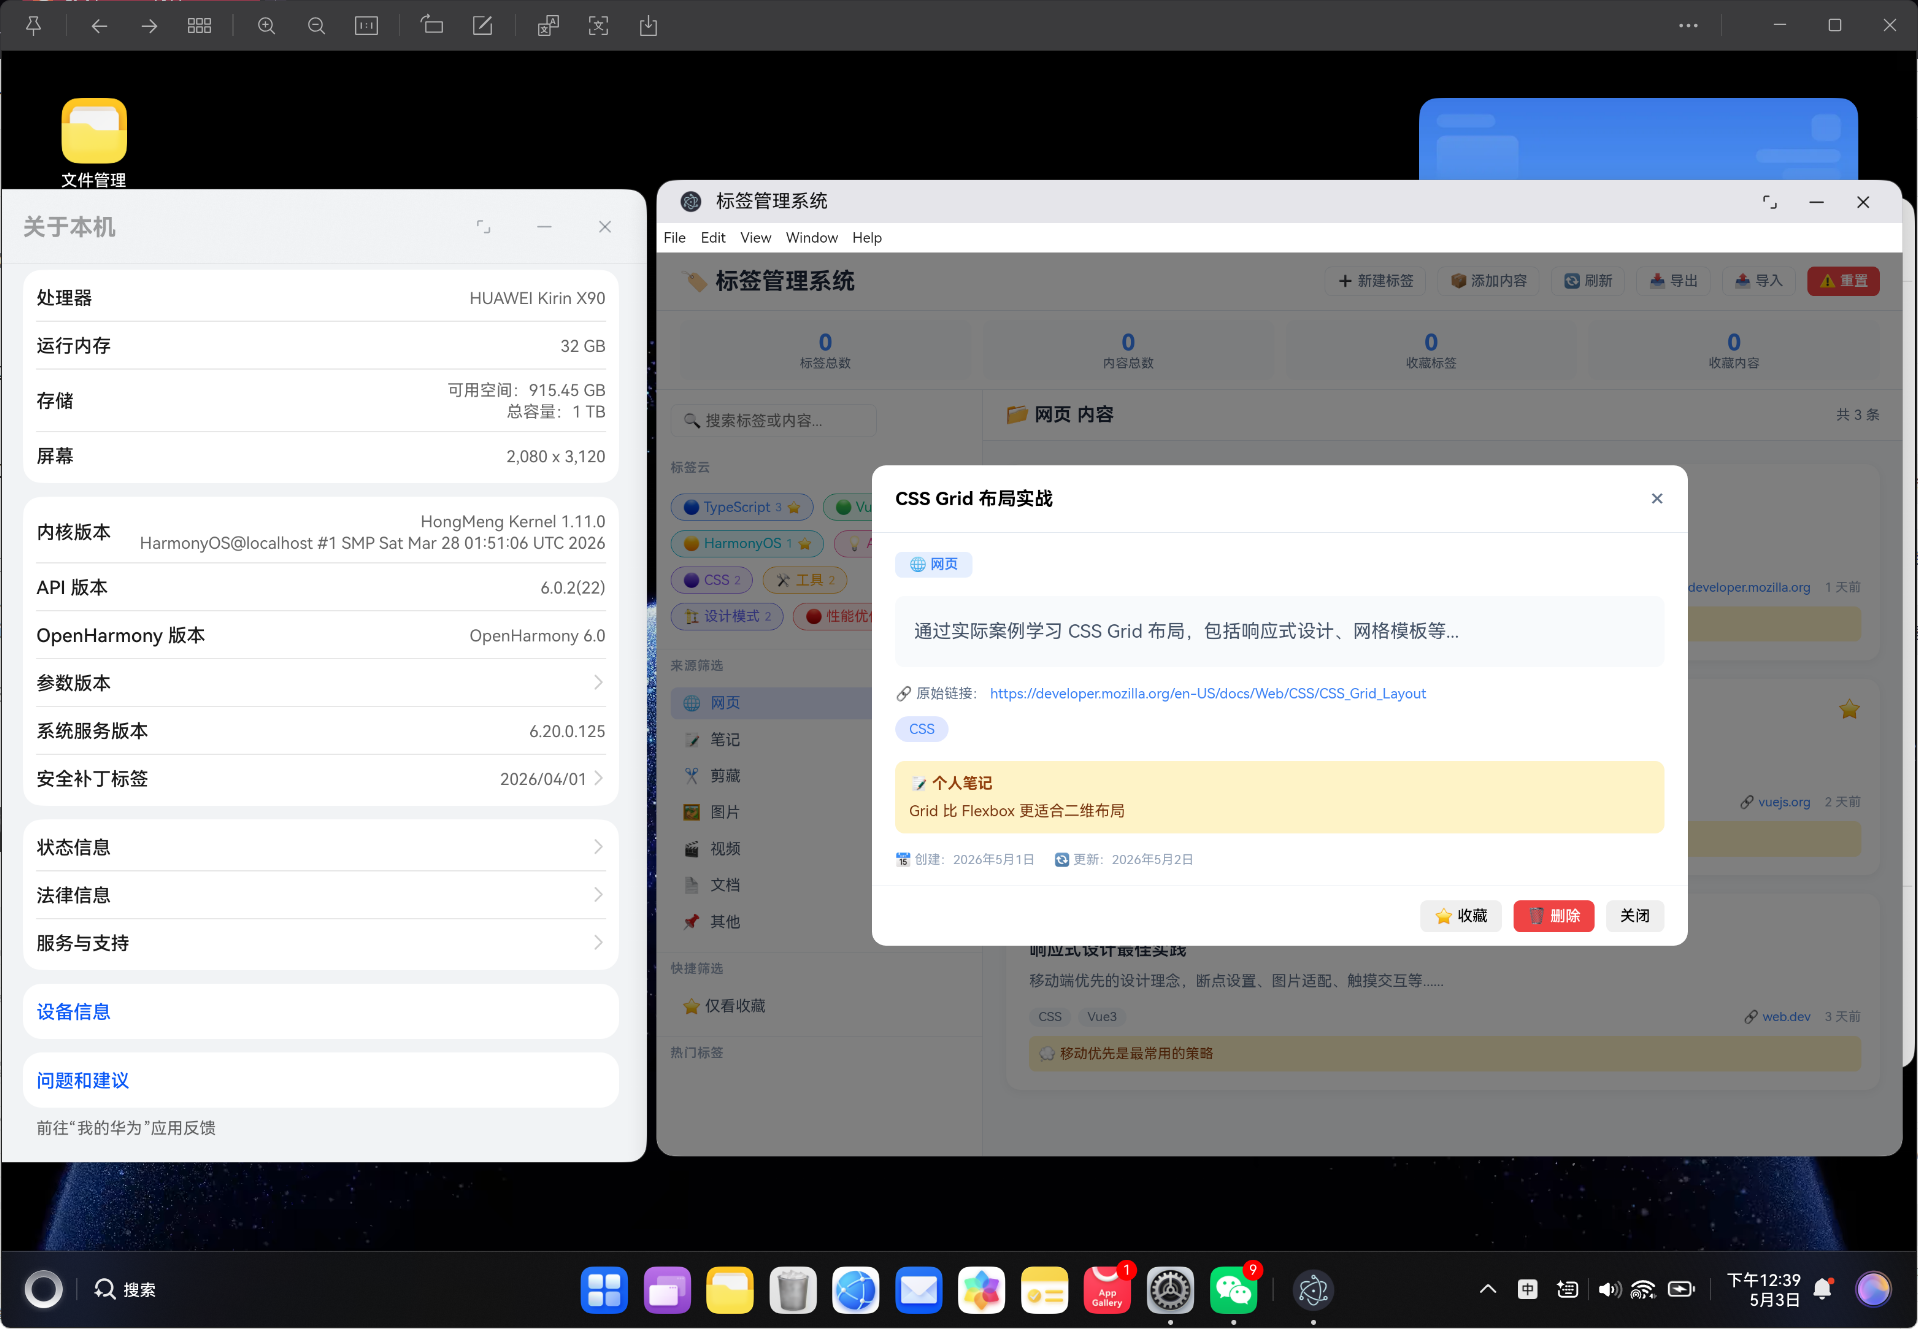Open 问题和建议 link in 关于本机
The image size is (1918, 1329).
coord(82,1081)
